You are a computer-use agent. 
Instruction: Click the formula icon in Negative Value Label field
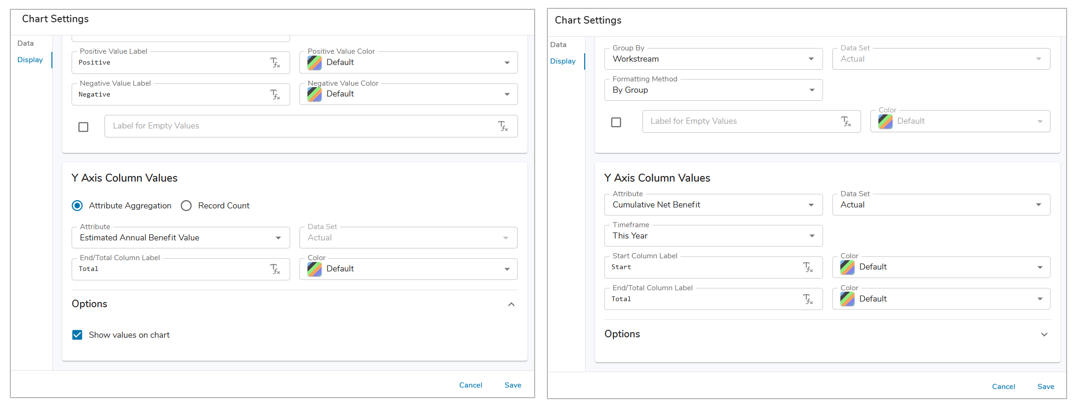click(275, 95)
